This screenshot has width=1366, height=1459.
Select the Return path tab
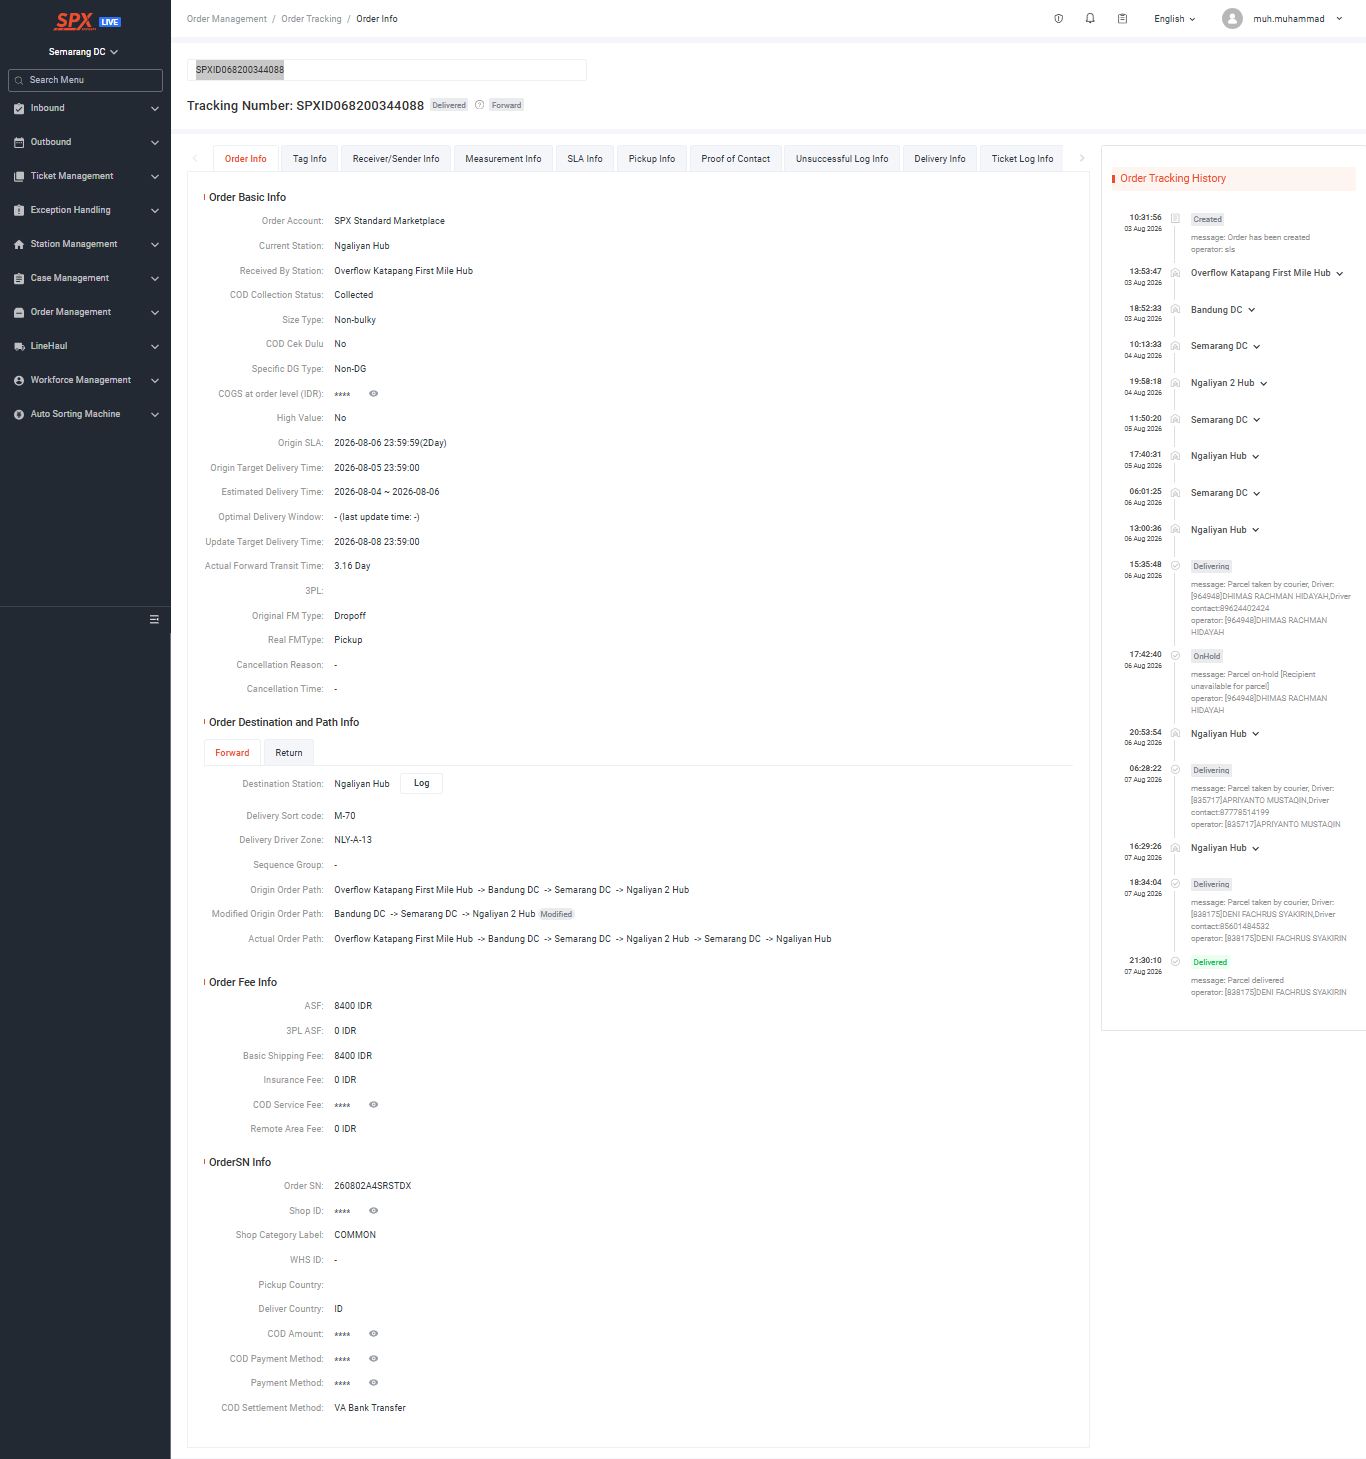click(289, 753)
